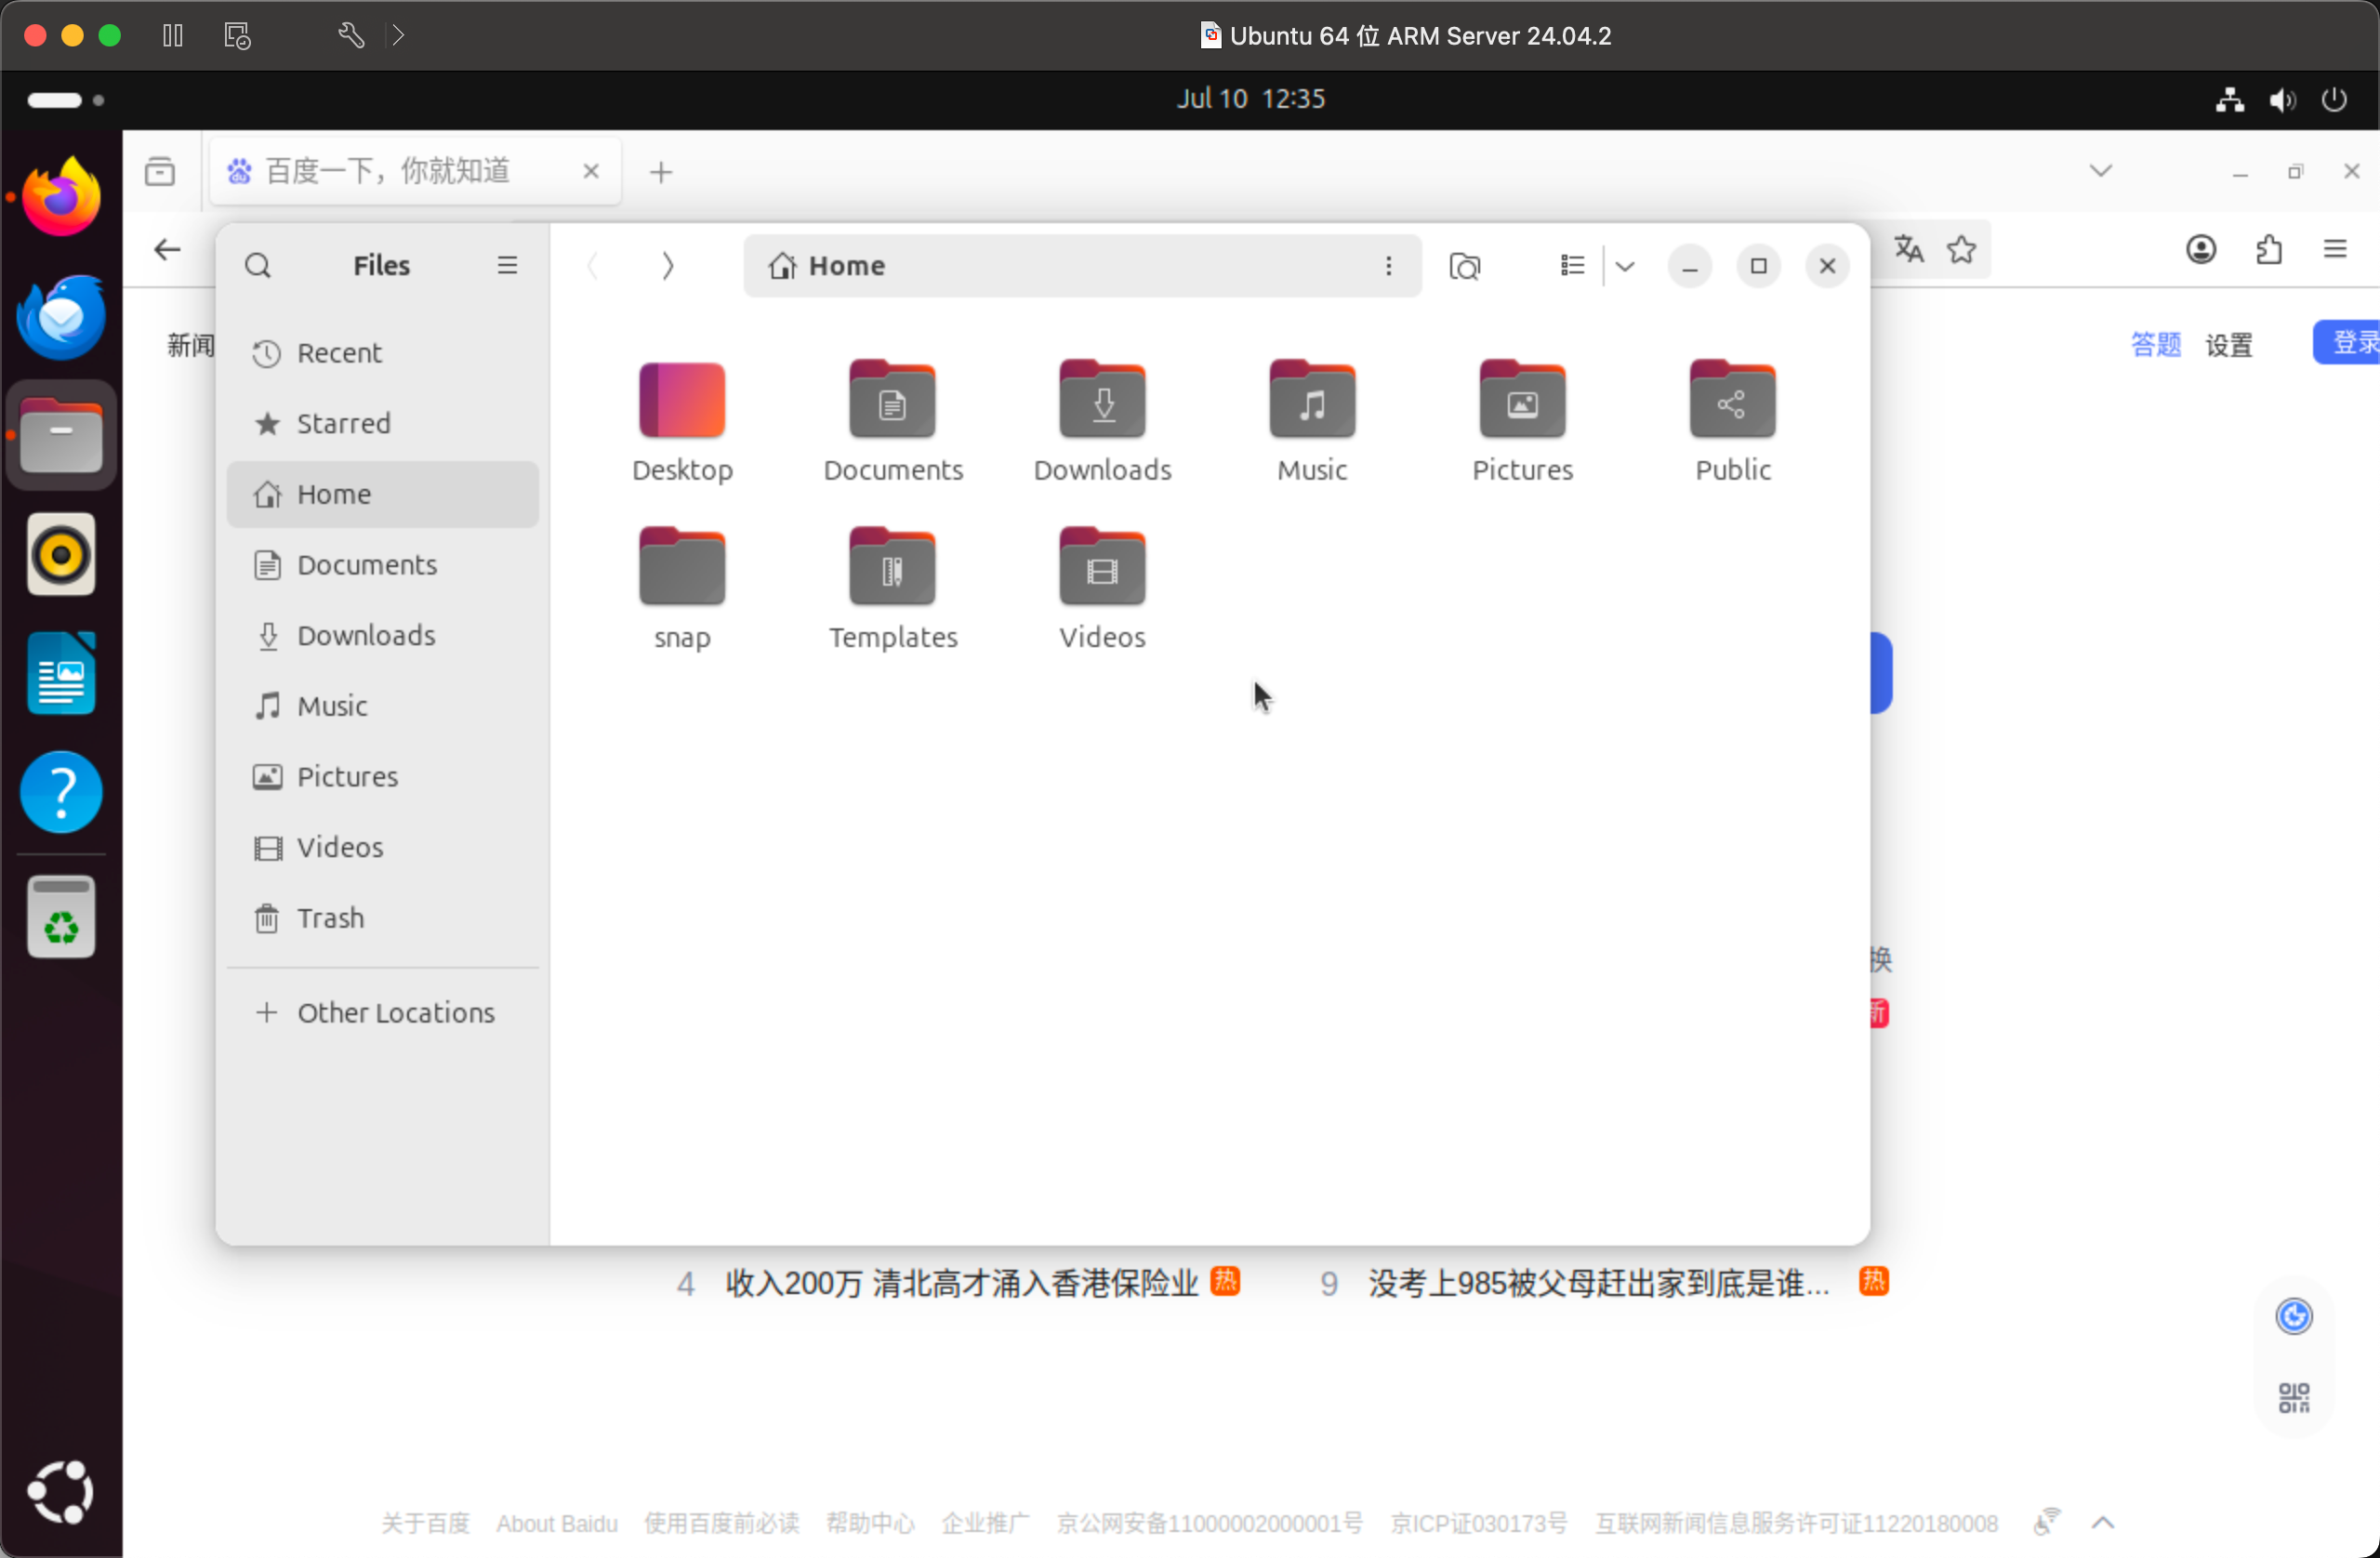This screenshot has width=2380, height=1558.
Task: Click the Home path bar field
Action: (1082, 265)
